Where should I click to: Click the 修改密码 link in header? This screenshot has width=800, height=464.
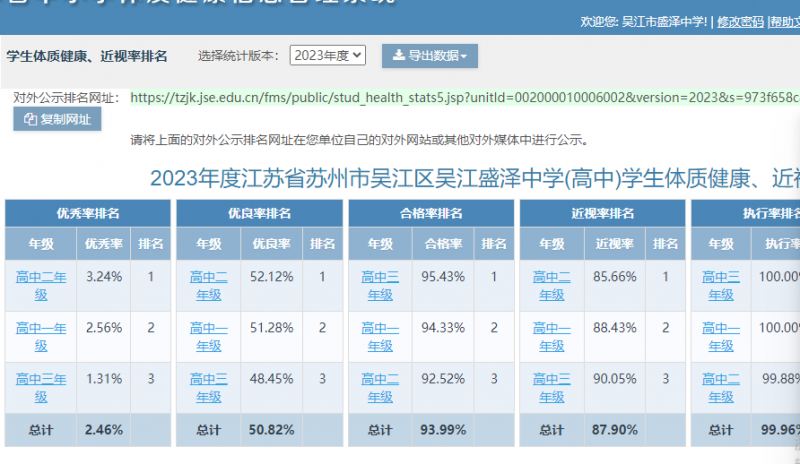pos(741,21)
